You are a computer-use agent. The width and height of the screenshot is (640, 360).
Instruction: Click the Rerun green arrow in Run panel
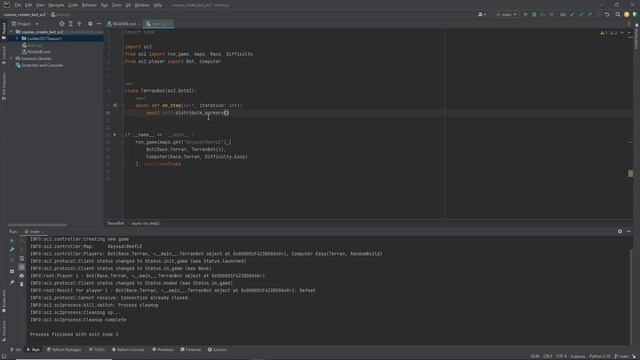click(12, 241)
